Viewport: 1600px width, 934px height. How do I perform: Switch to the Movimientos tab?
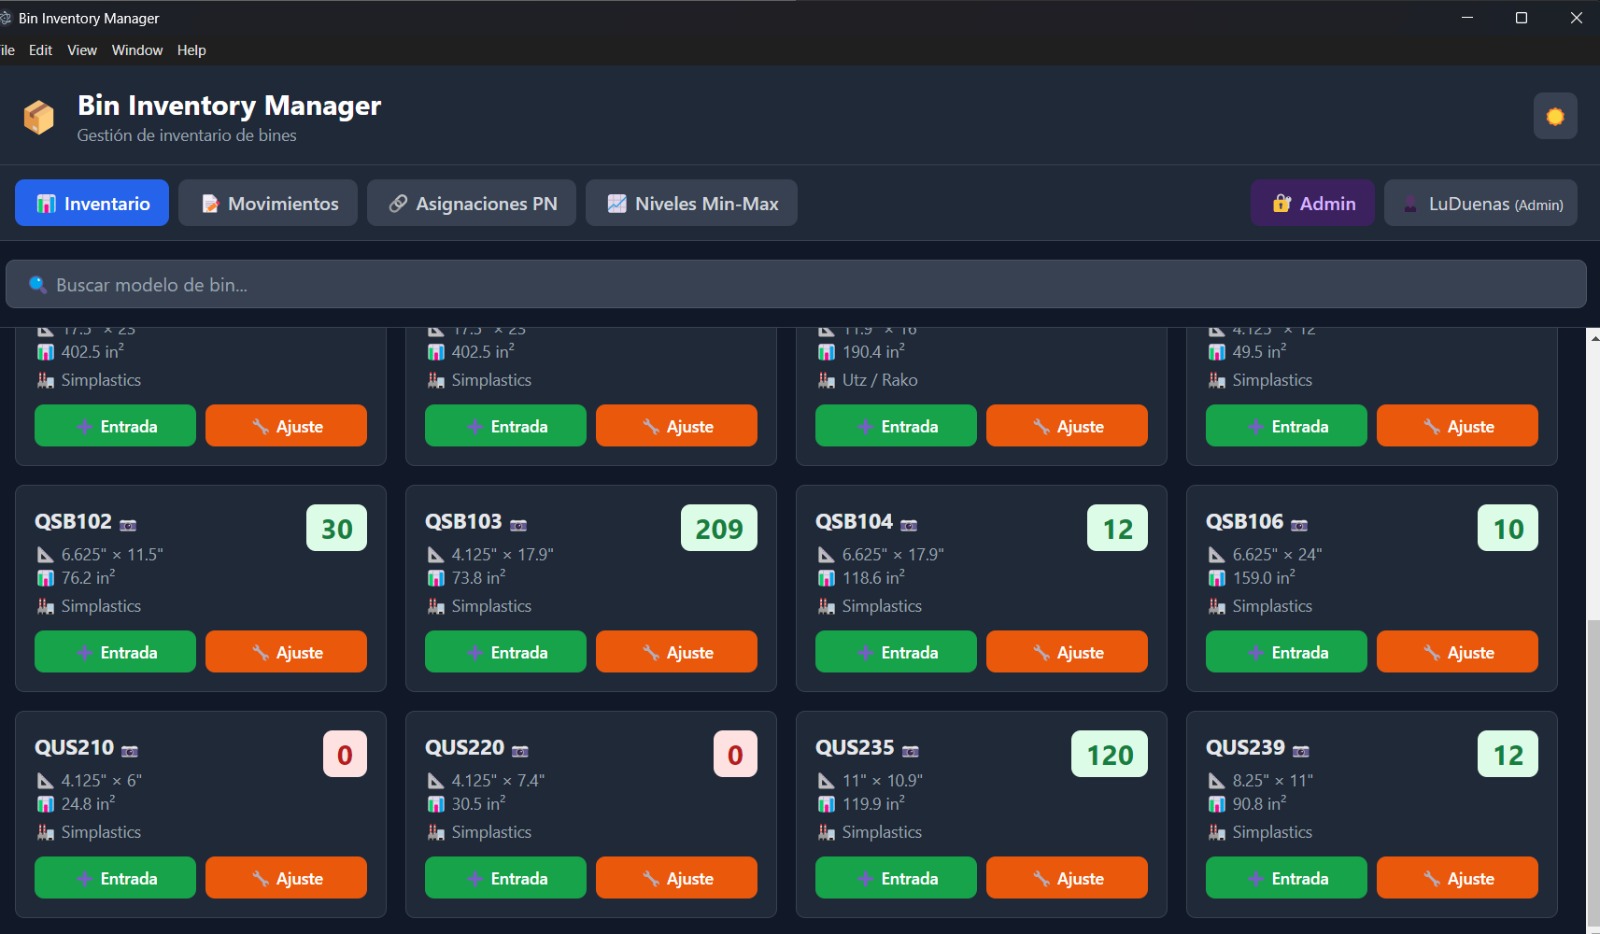tap(268, 202)
